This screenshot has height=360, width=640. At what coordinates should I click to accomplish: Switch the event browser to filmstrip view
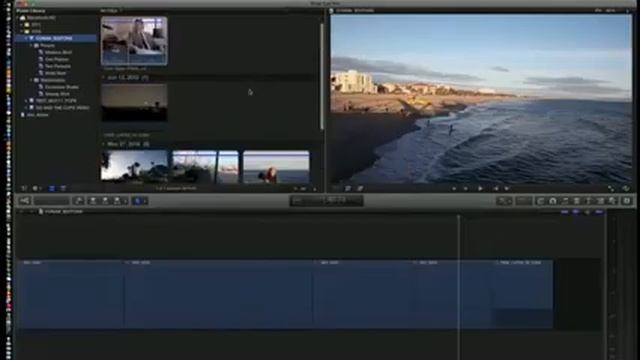(x=51, y=188)
